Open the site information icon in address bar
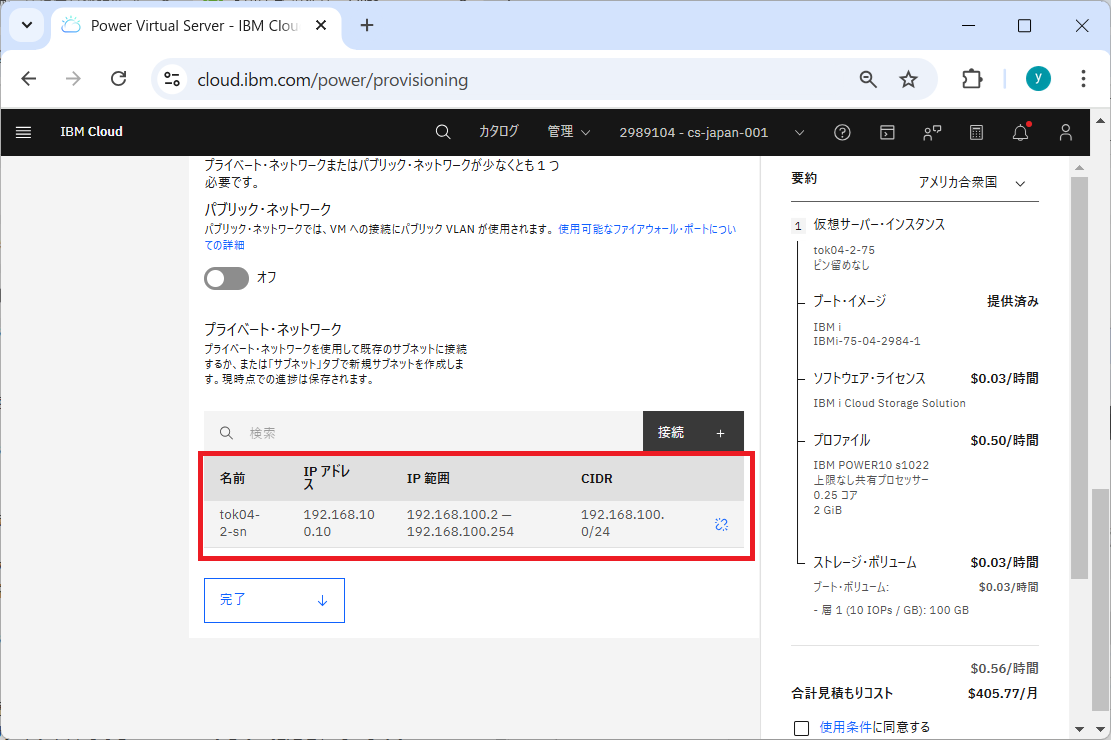The image size is (1111, 740). click(171, 79)
